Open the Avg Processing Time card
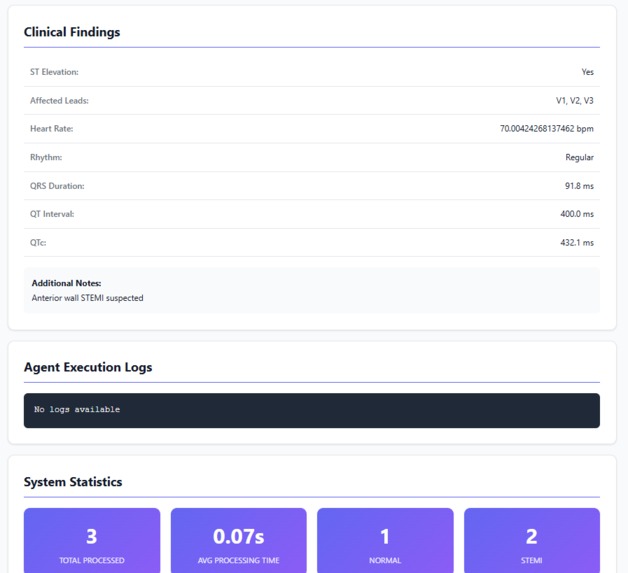 click(239, 541)
